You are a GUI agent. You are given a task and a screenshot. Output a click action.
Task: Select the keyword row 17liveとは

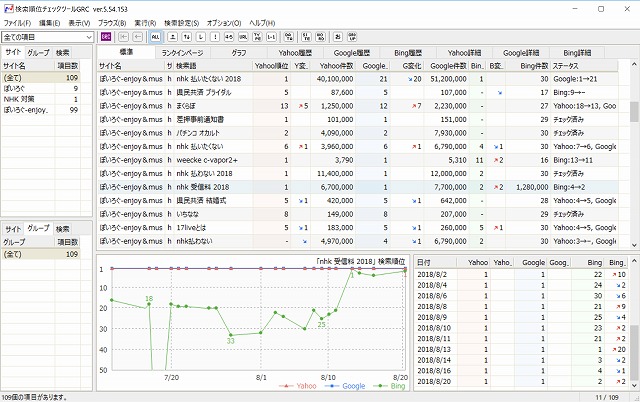pos(358,228)
